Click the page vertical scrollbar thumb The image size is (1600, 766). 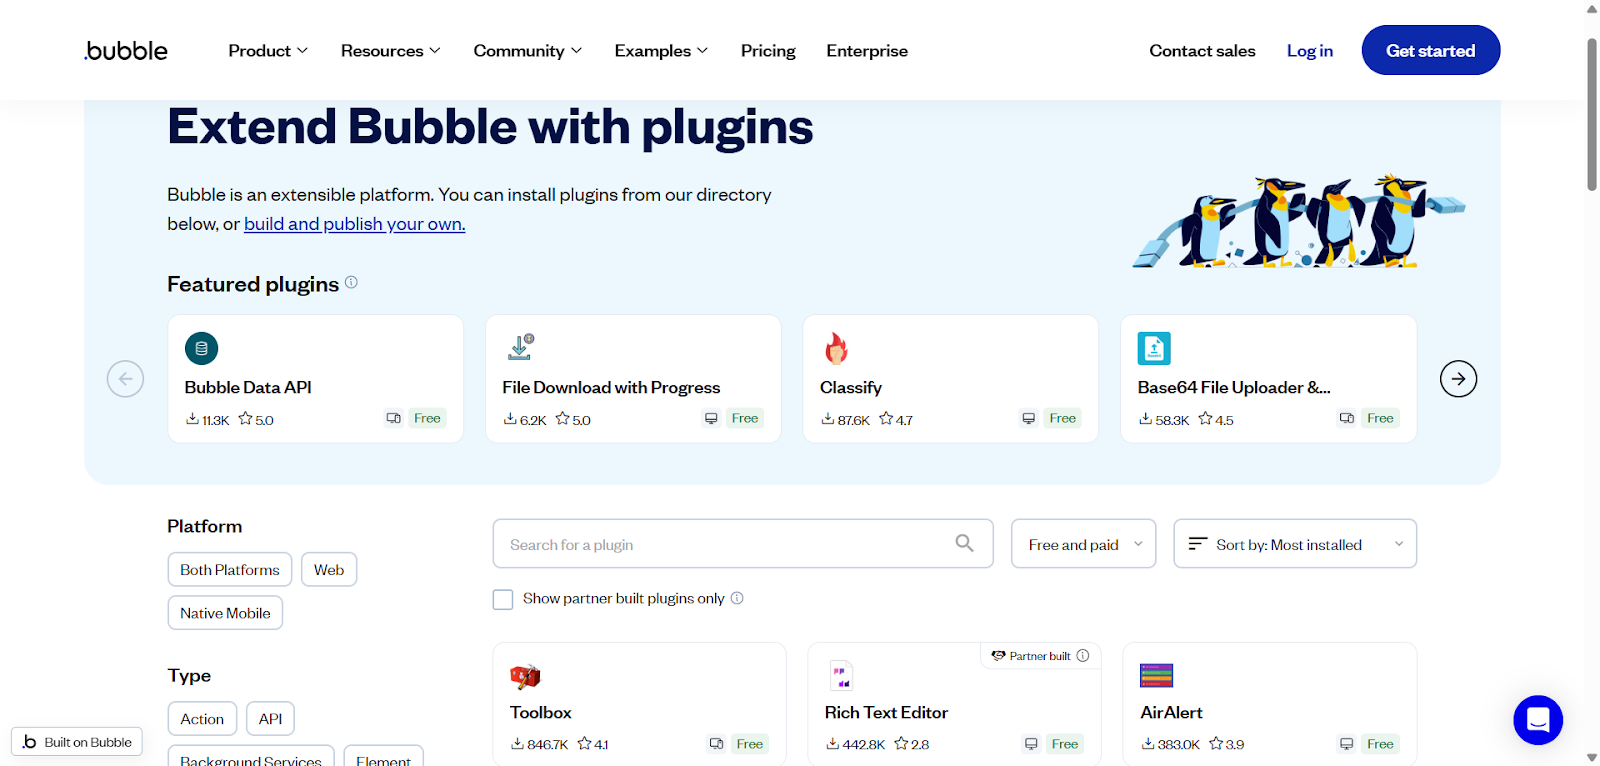coord(1592,114)
